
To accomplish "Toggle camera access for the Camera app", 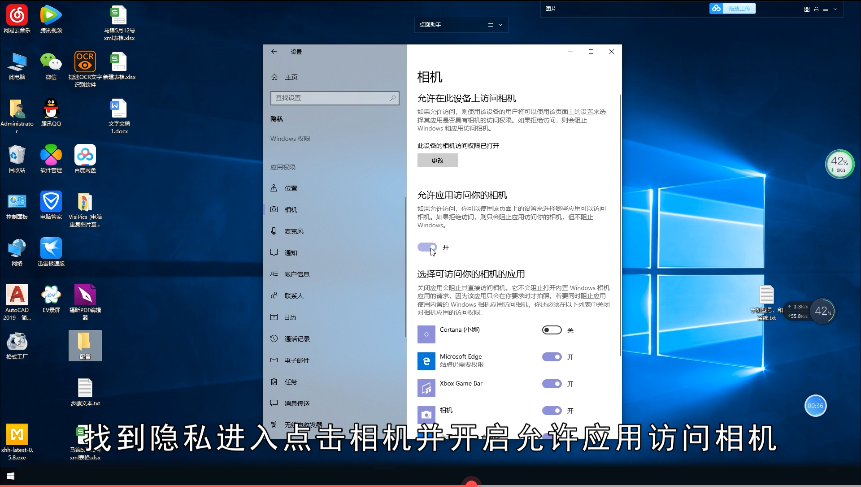I will (552, 411).
